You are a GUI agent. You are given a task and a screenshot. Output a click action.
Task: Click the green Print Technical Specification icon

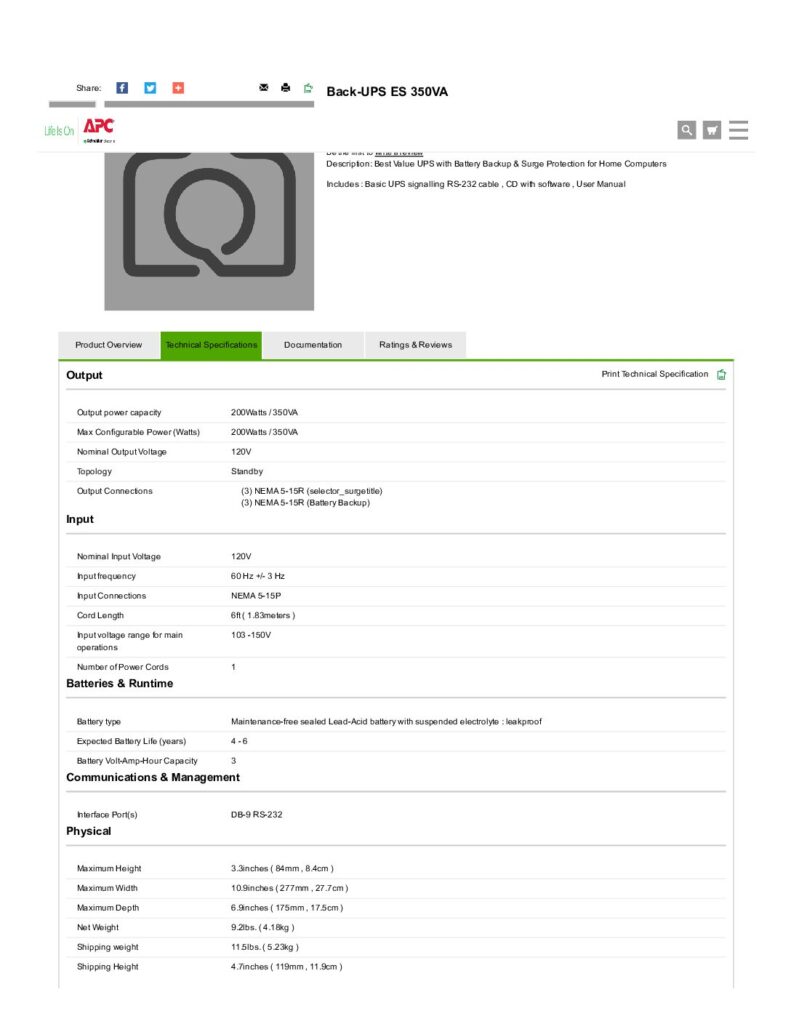point(721,374)
